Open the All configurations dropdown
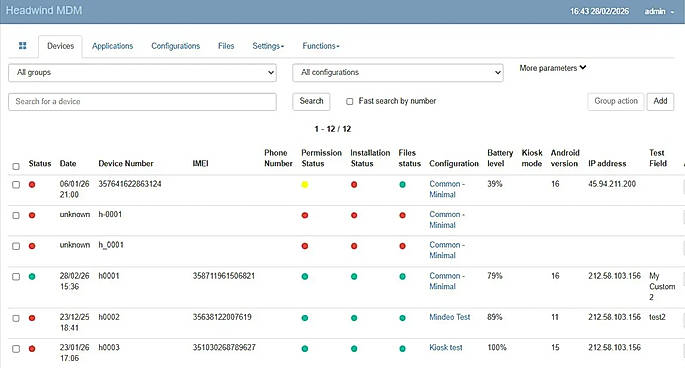The width and height of the screenshot is (685, 368). [x=398, y=73]
